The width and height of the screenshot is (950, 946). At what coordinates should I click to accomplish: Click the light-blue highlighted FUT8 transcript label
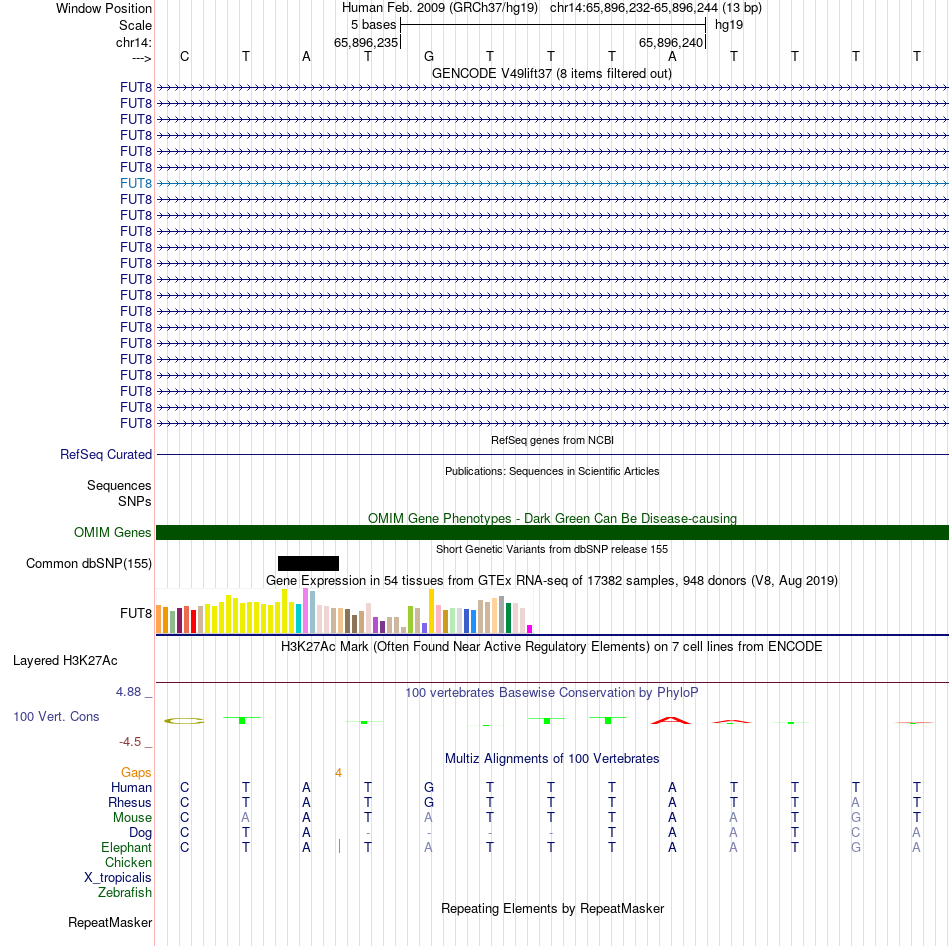point(136,183)
